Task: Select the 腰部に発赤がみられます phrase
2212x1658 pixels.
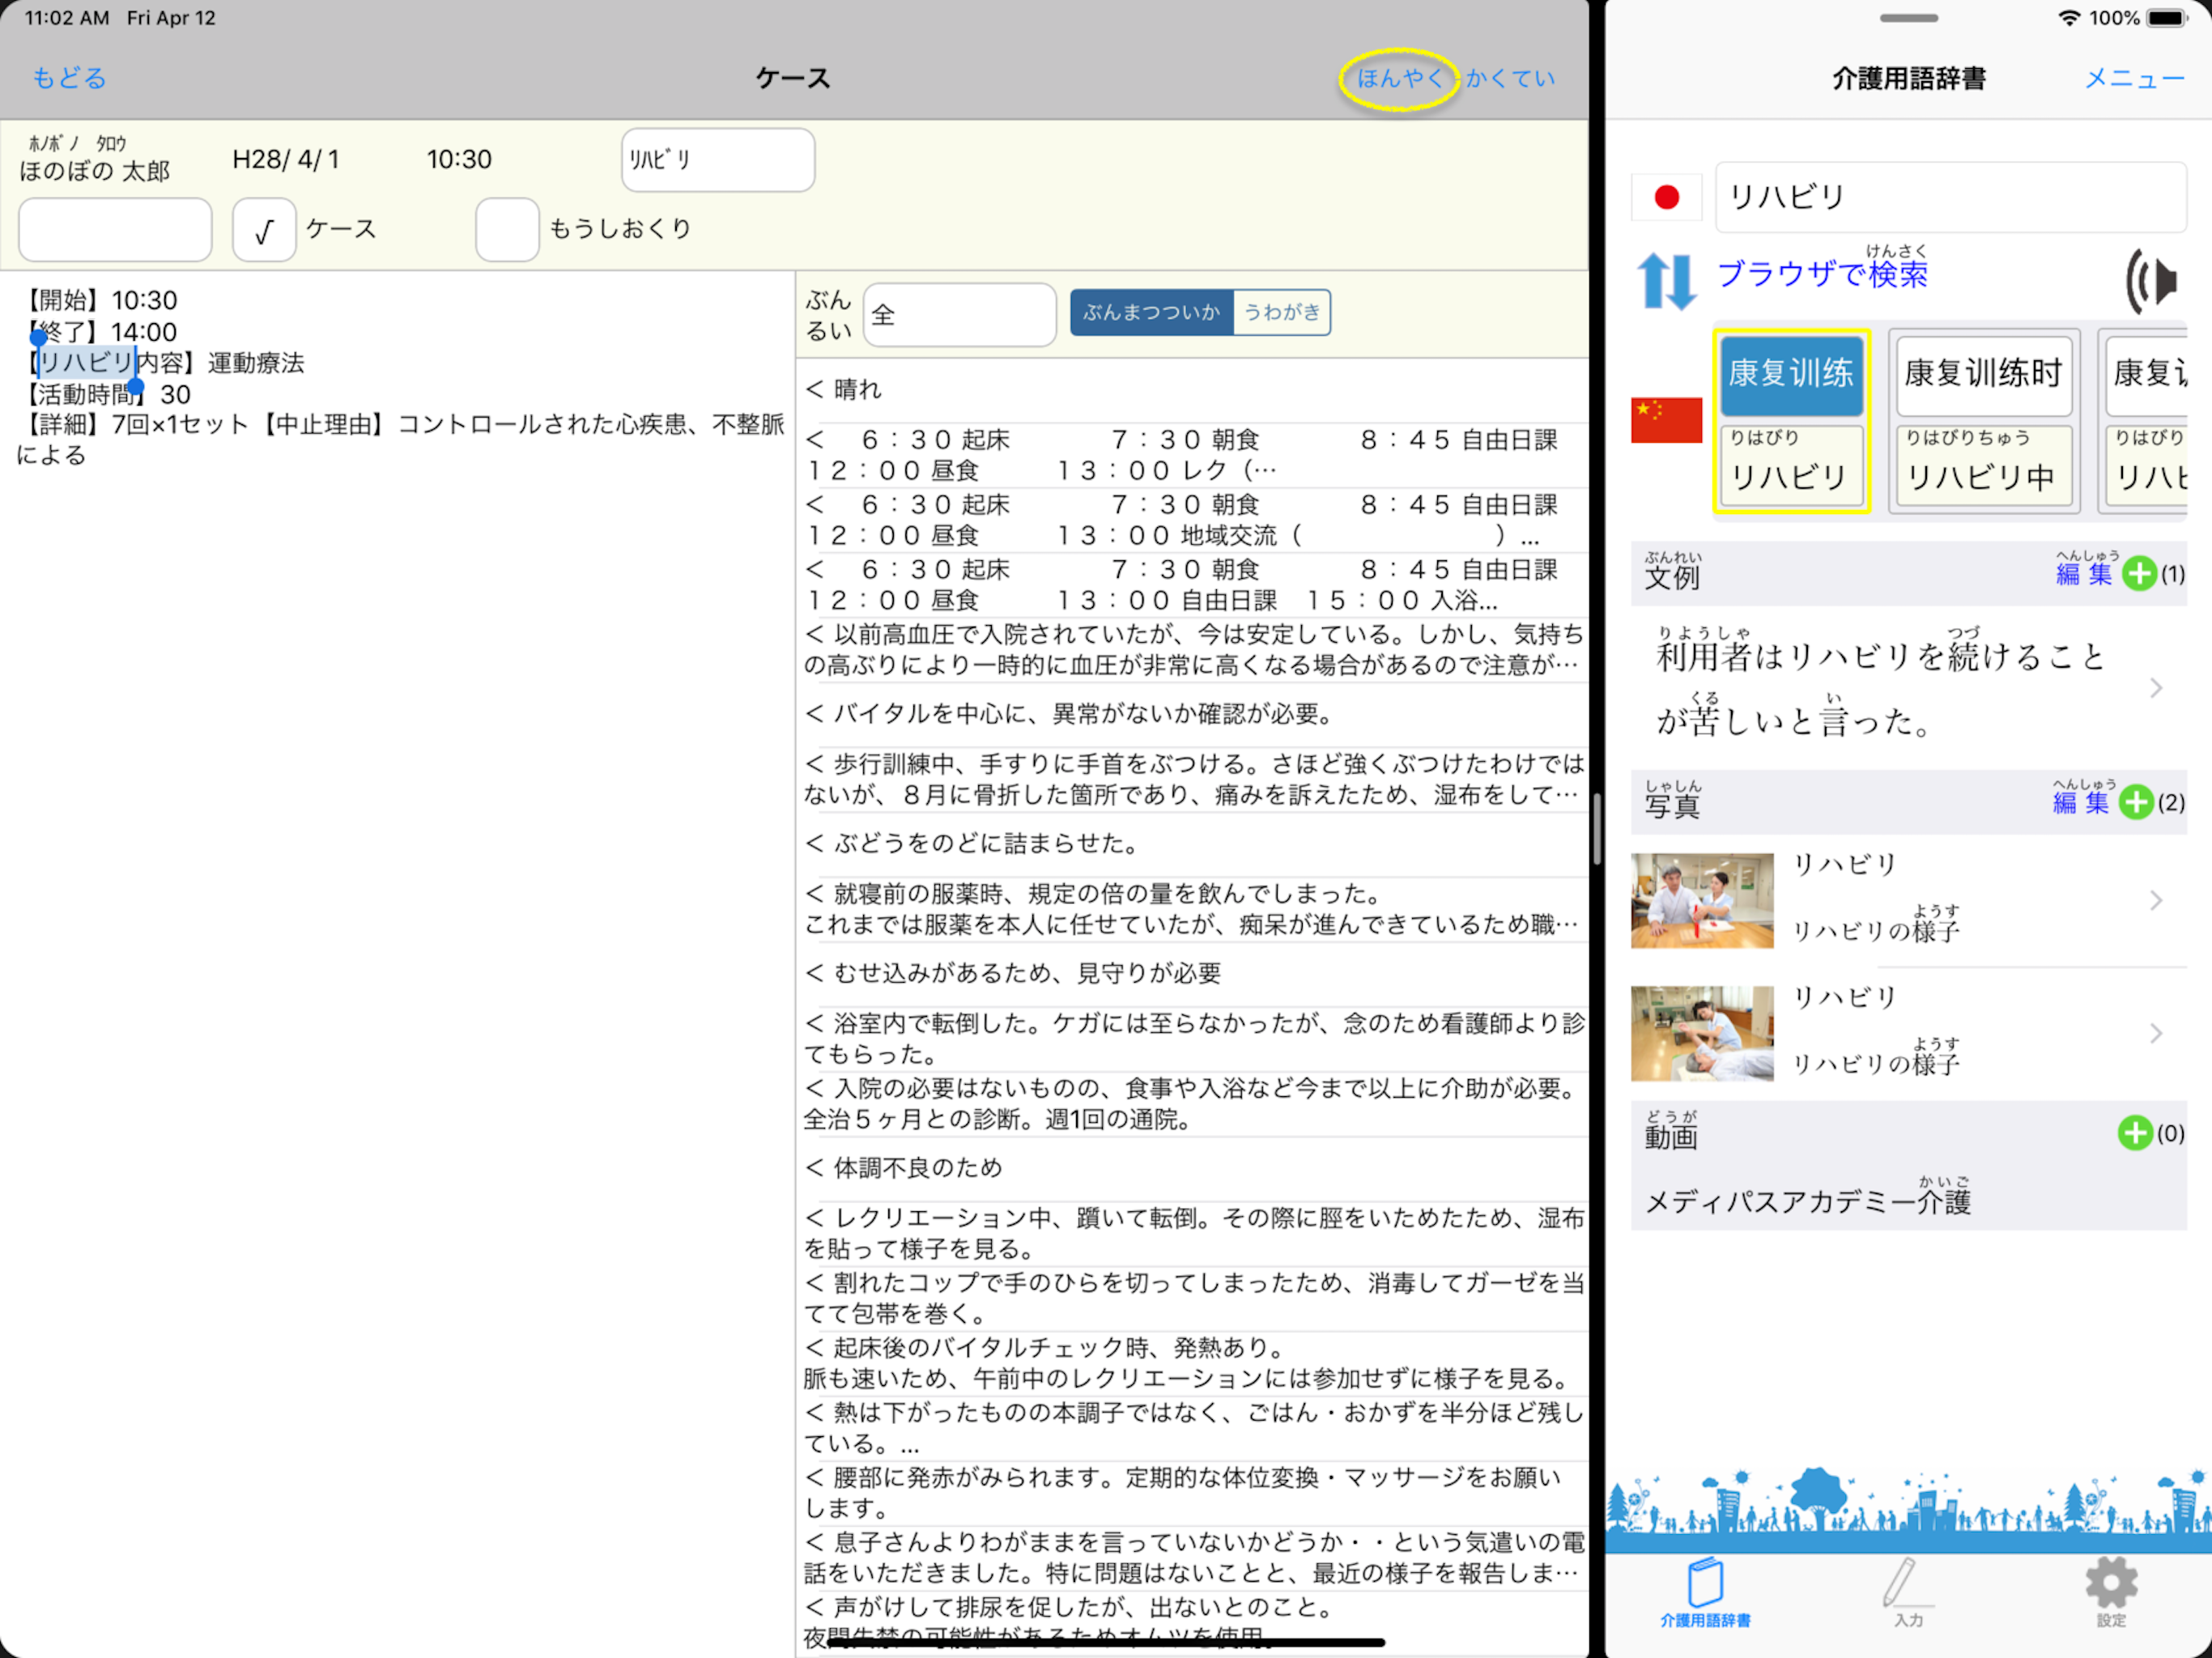Action: tap(1192, 1493)
